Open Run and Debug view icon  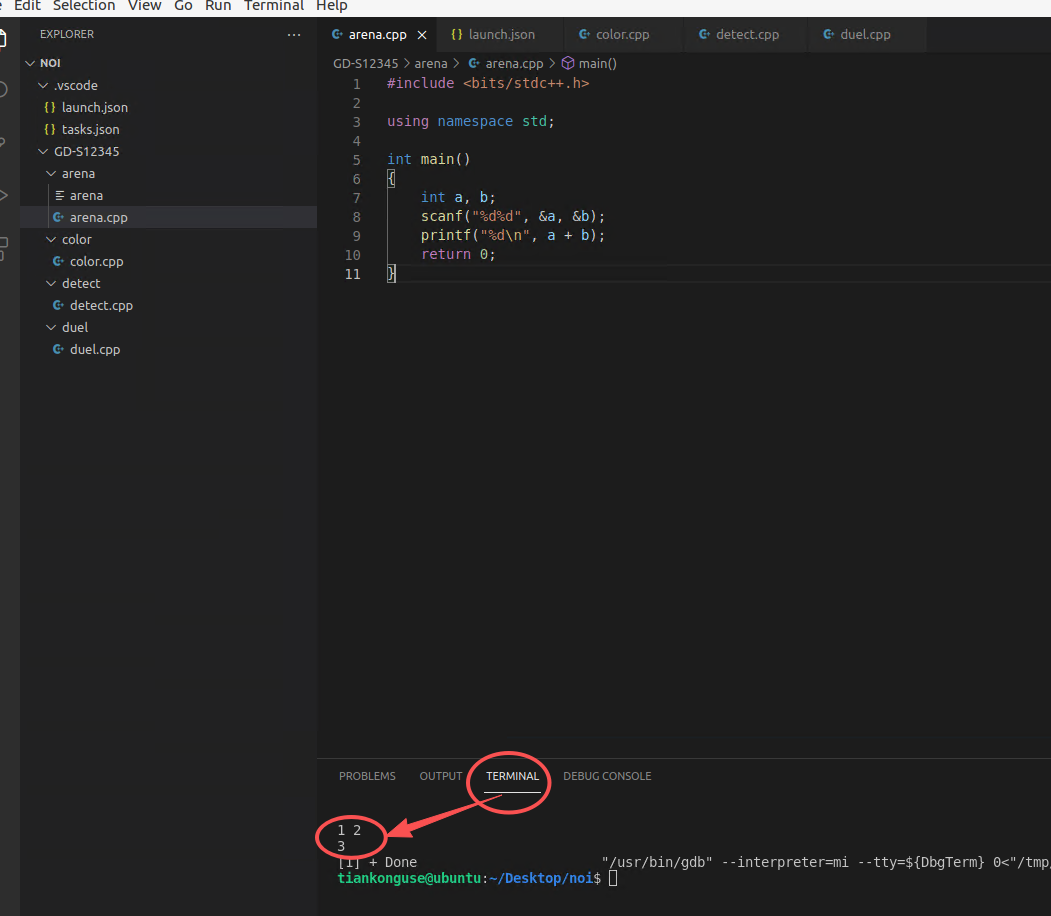(x=3, y=194)
